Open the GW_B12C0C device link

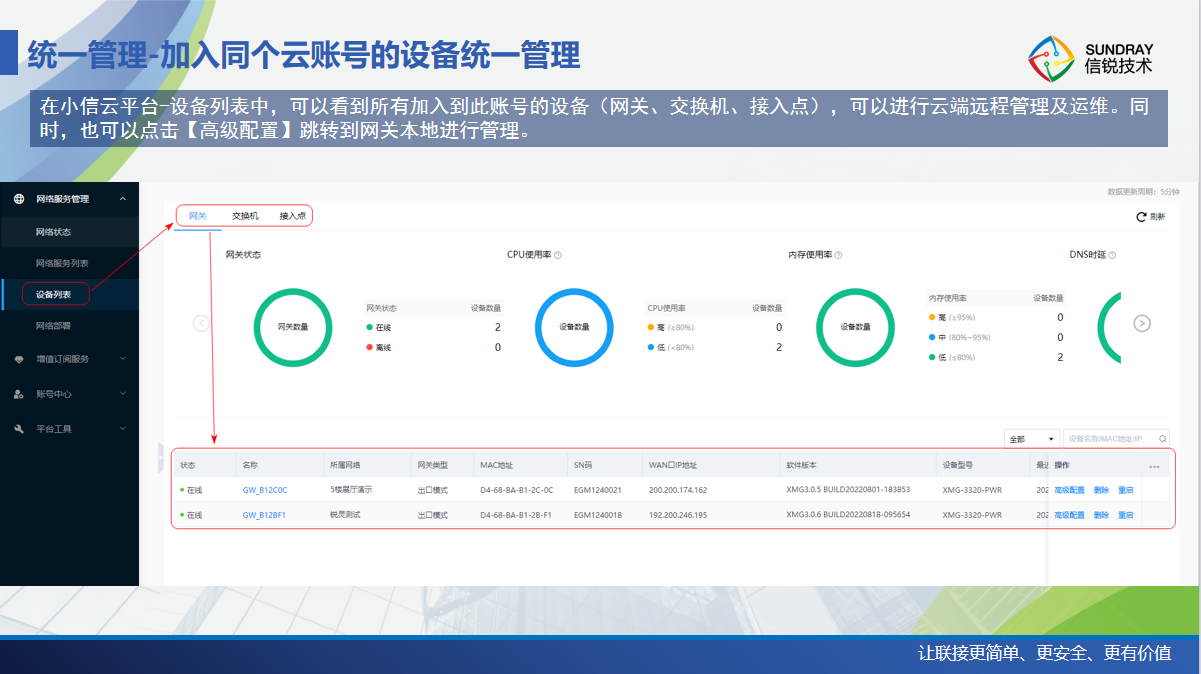point(265,490)
